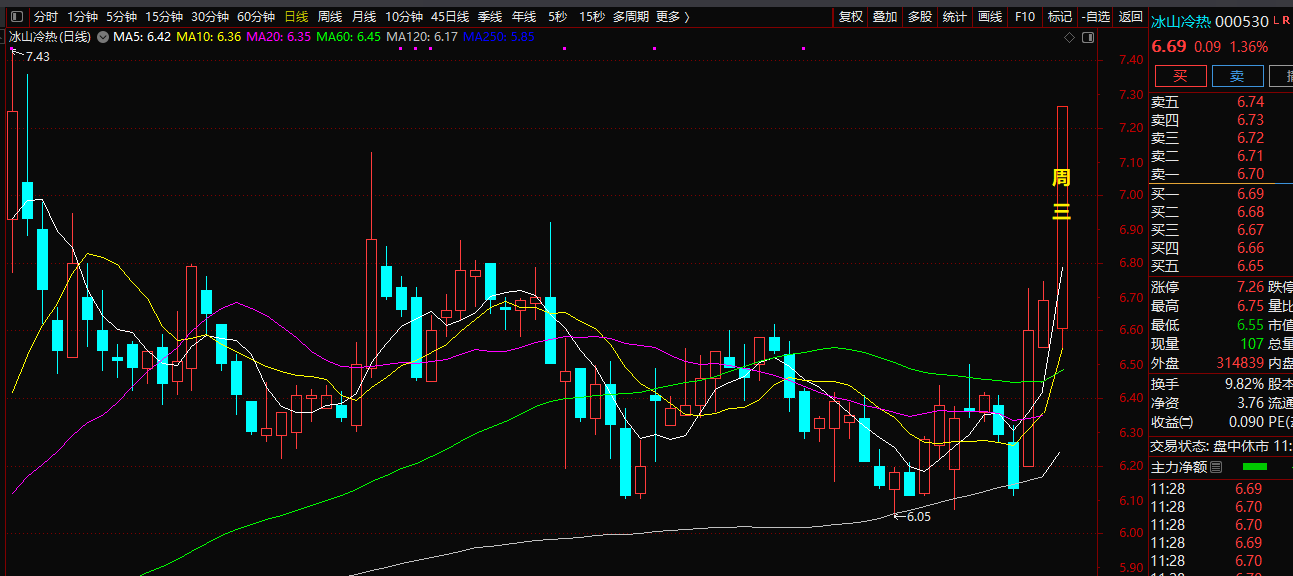Click the 最高 6.75 value
The height and width of the screenshot is (576, 1293).
[x=1250, y=306]
